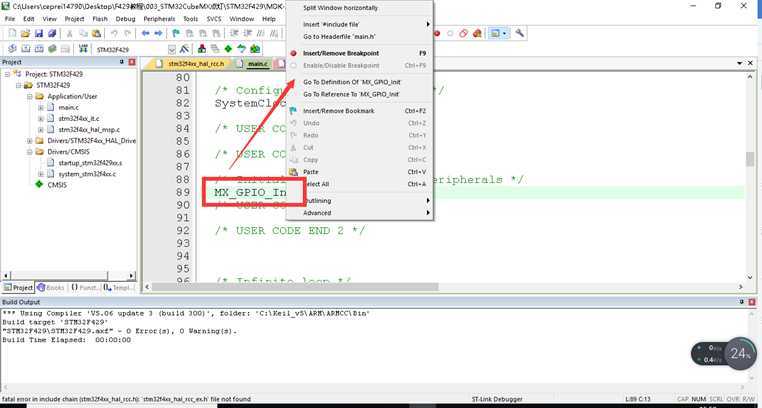This screenshot has height=408, width=762.
Task: Open the Advanced submenu in context menu
Action: (360, 213)
